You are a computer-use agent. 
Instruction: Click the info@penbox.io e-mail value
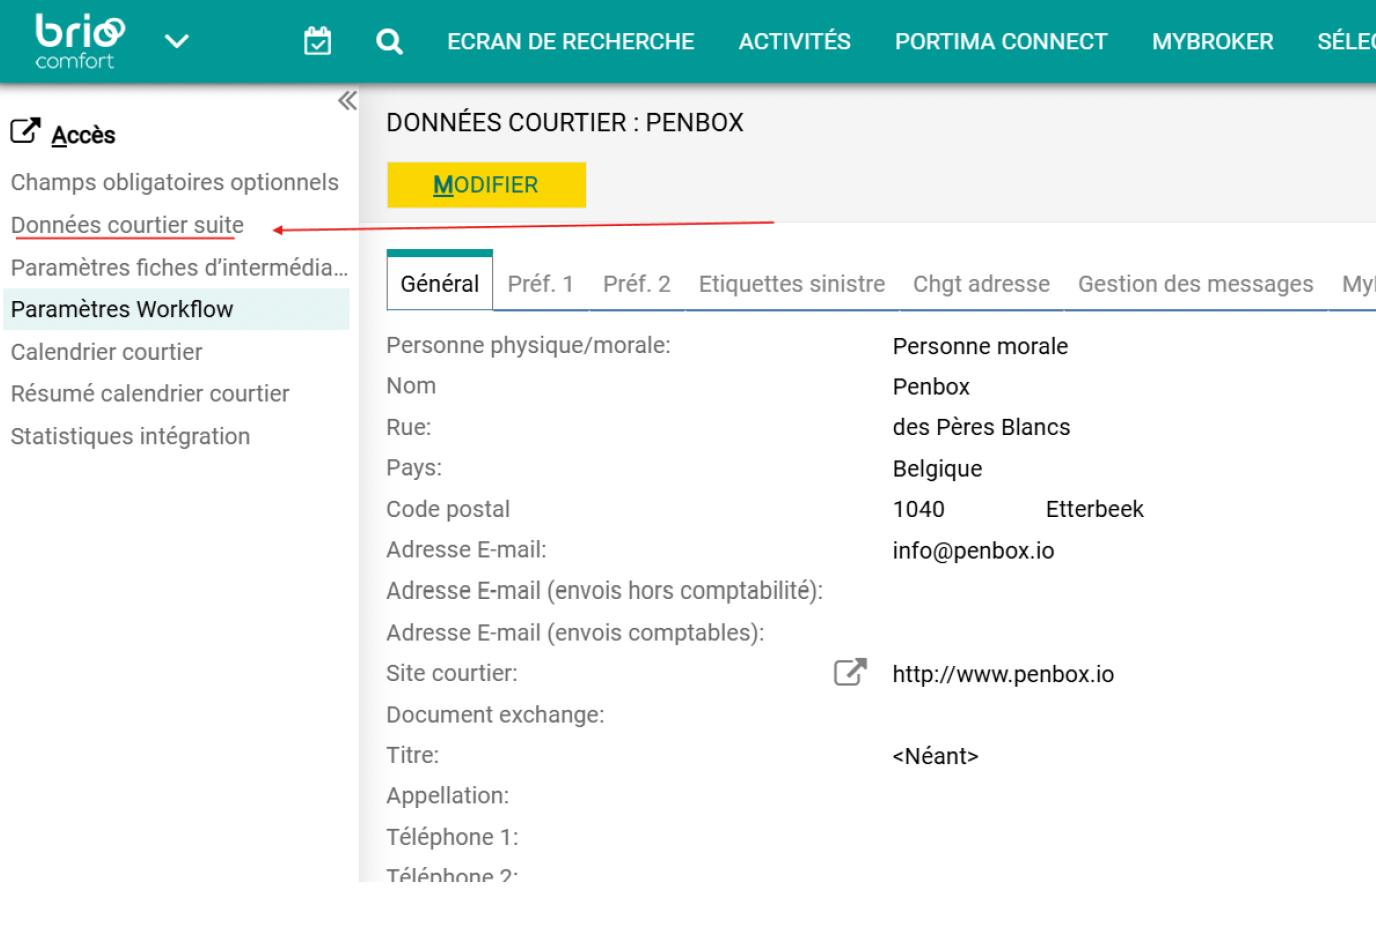[973, 551]
